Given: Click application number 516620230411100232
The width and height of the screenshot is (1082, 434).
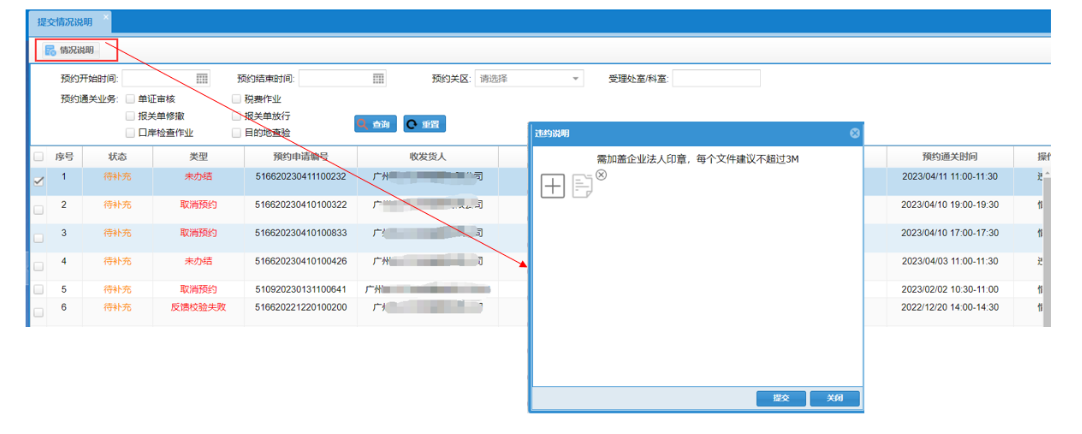Looking at the screenshot, I should [300, 177].
